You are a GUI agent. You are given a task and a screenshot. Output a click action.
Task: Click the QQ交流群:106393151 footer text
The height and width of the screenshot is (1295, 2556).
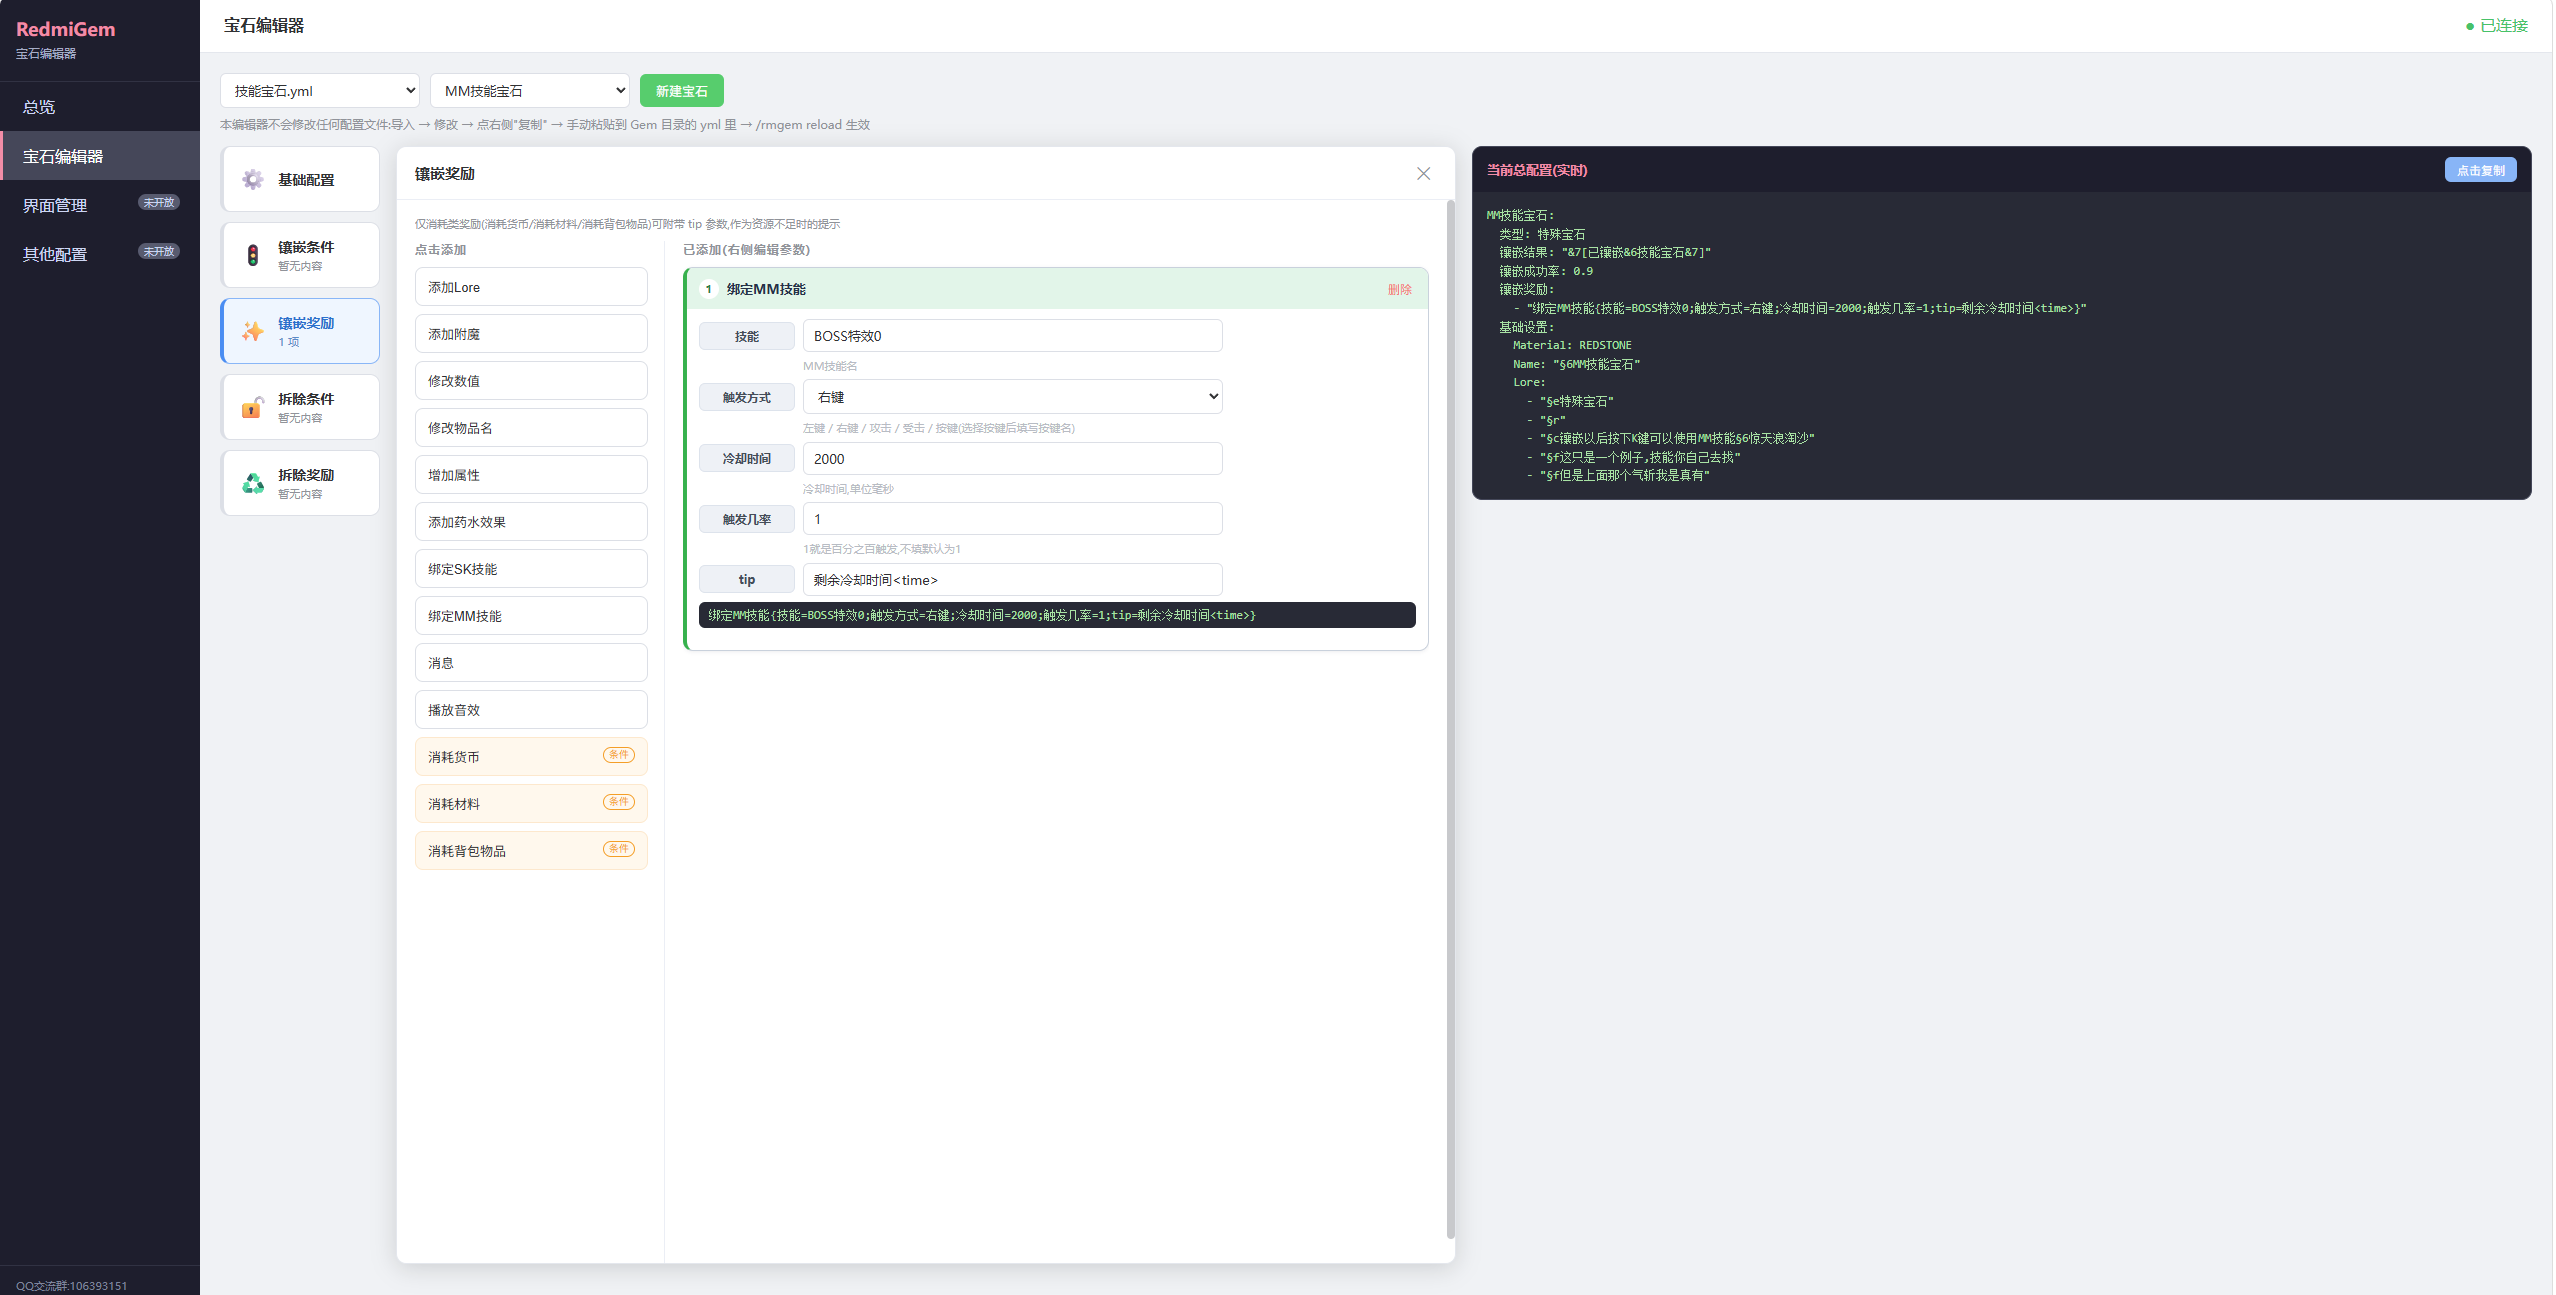pos(72,1286)
